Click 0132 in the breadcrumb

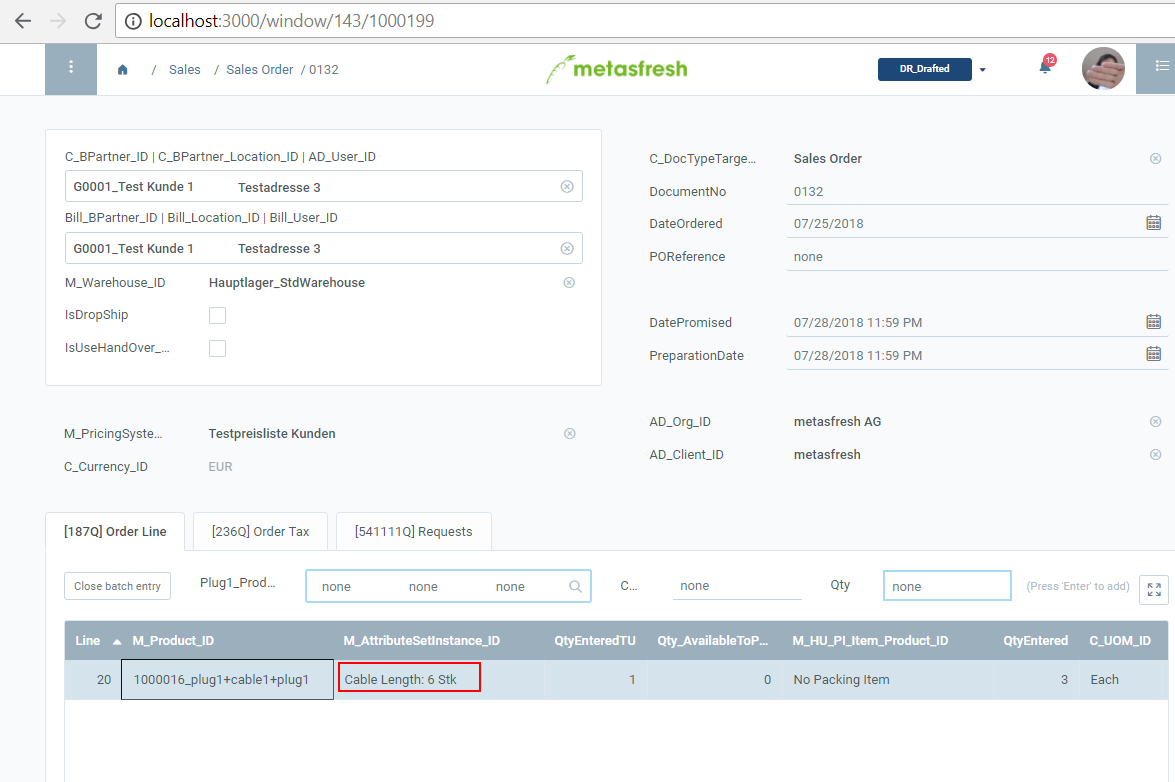tap(324, 70)
